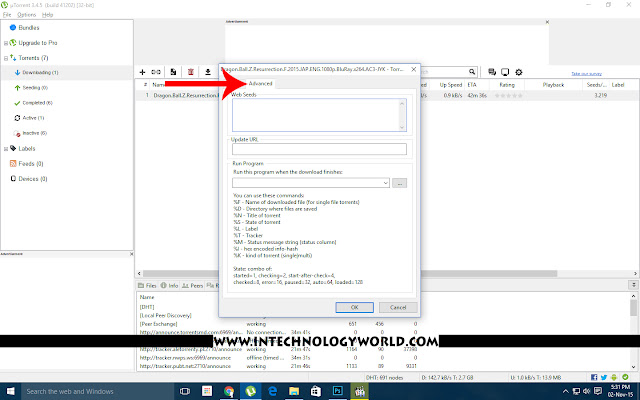This screenshot has width=640, height=400.
Task: Click the Twitter icon in status bar
Action: (x=604, y=377)
